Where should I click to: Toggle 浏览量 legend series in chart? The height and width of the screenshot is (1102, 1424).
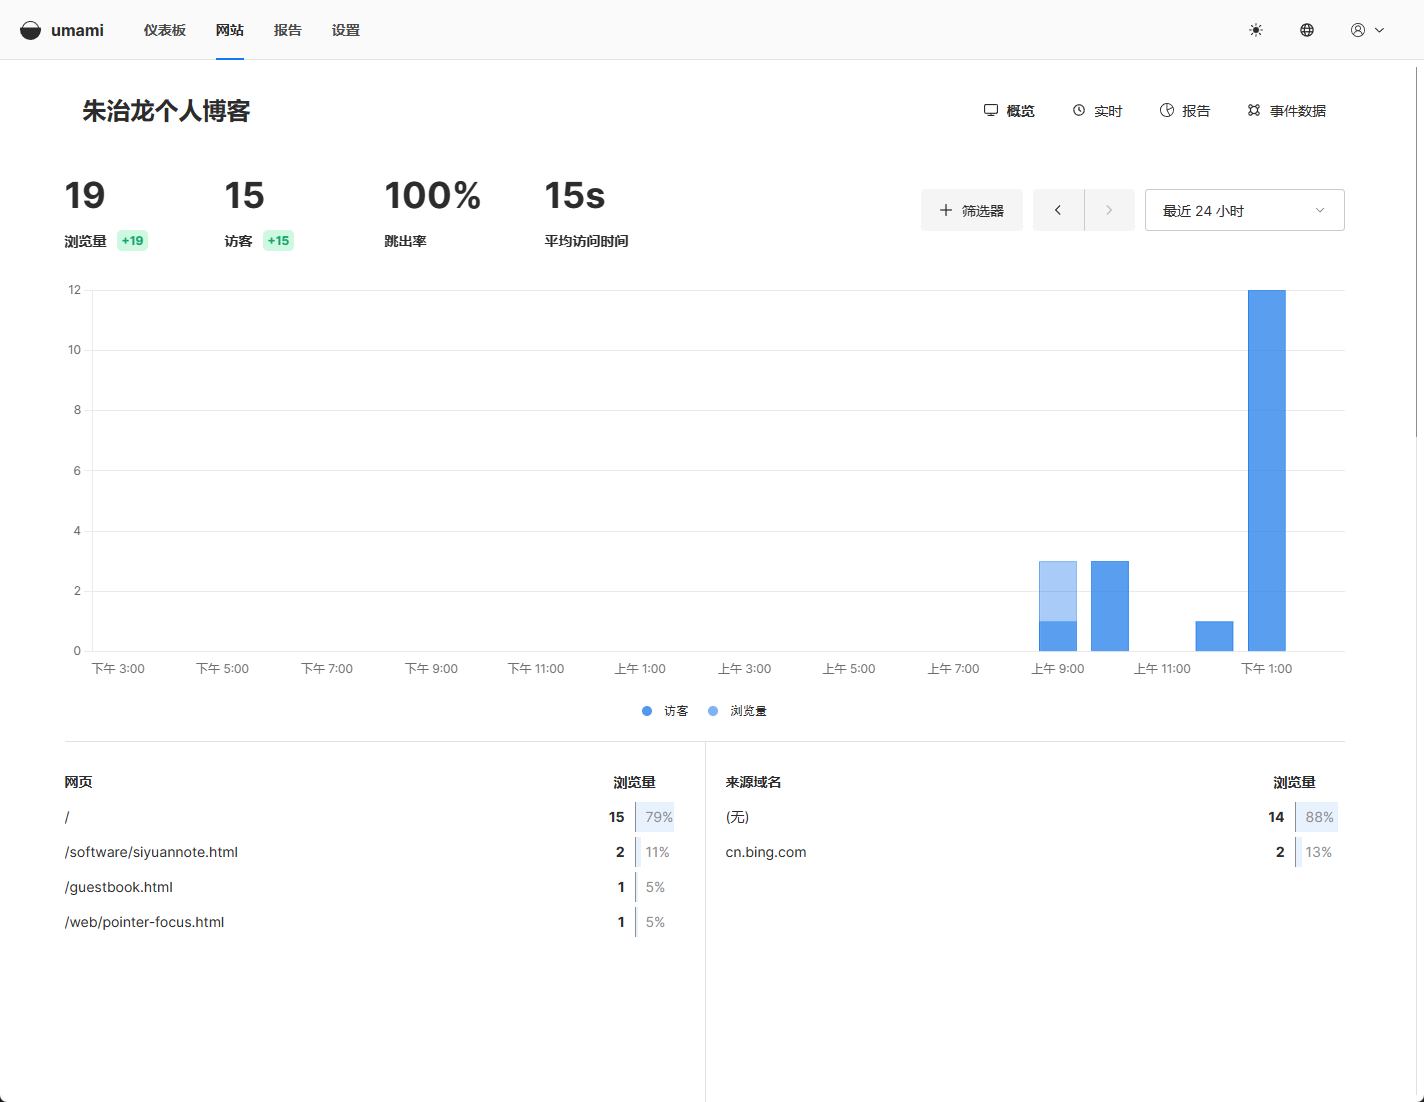point(737,711)
